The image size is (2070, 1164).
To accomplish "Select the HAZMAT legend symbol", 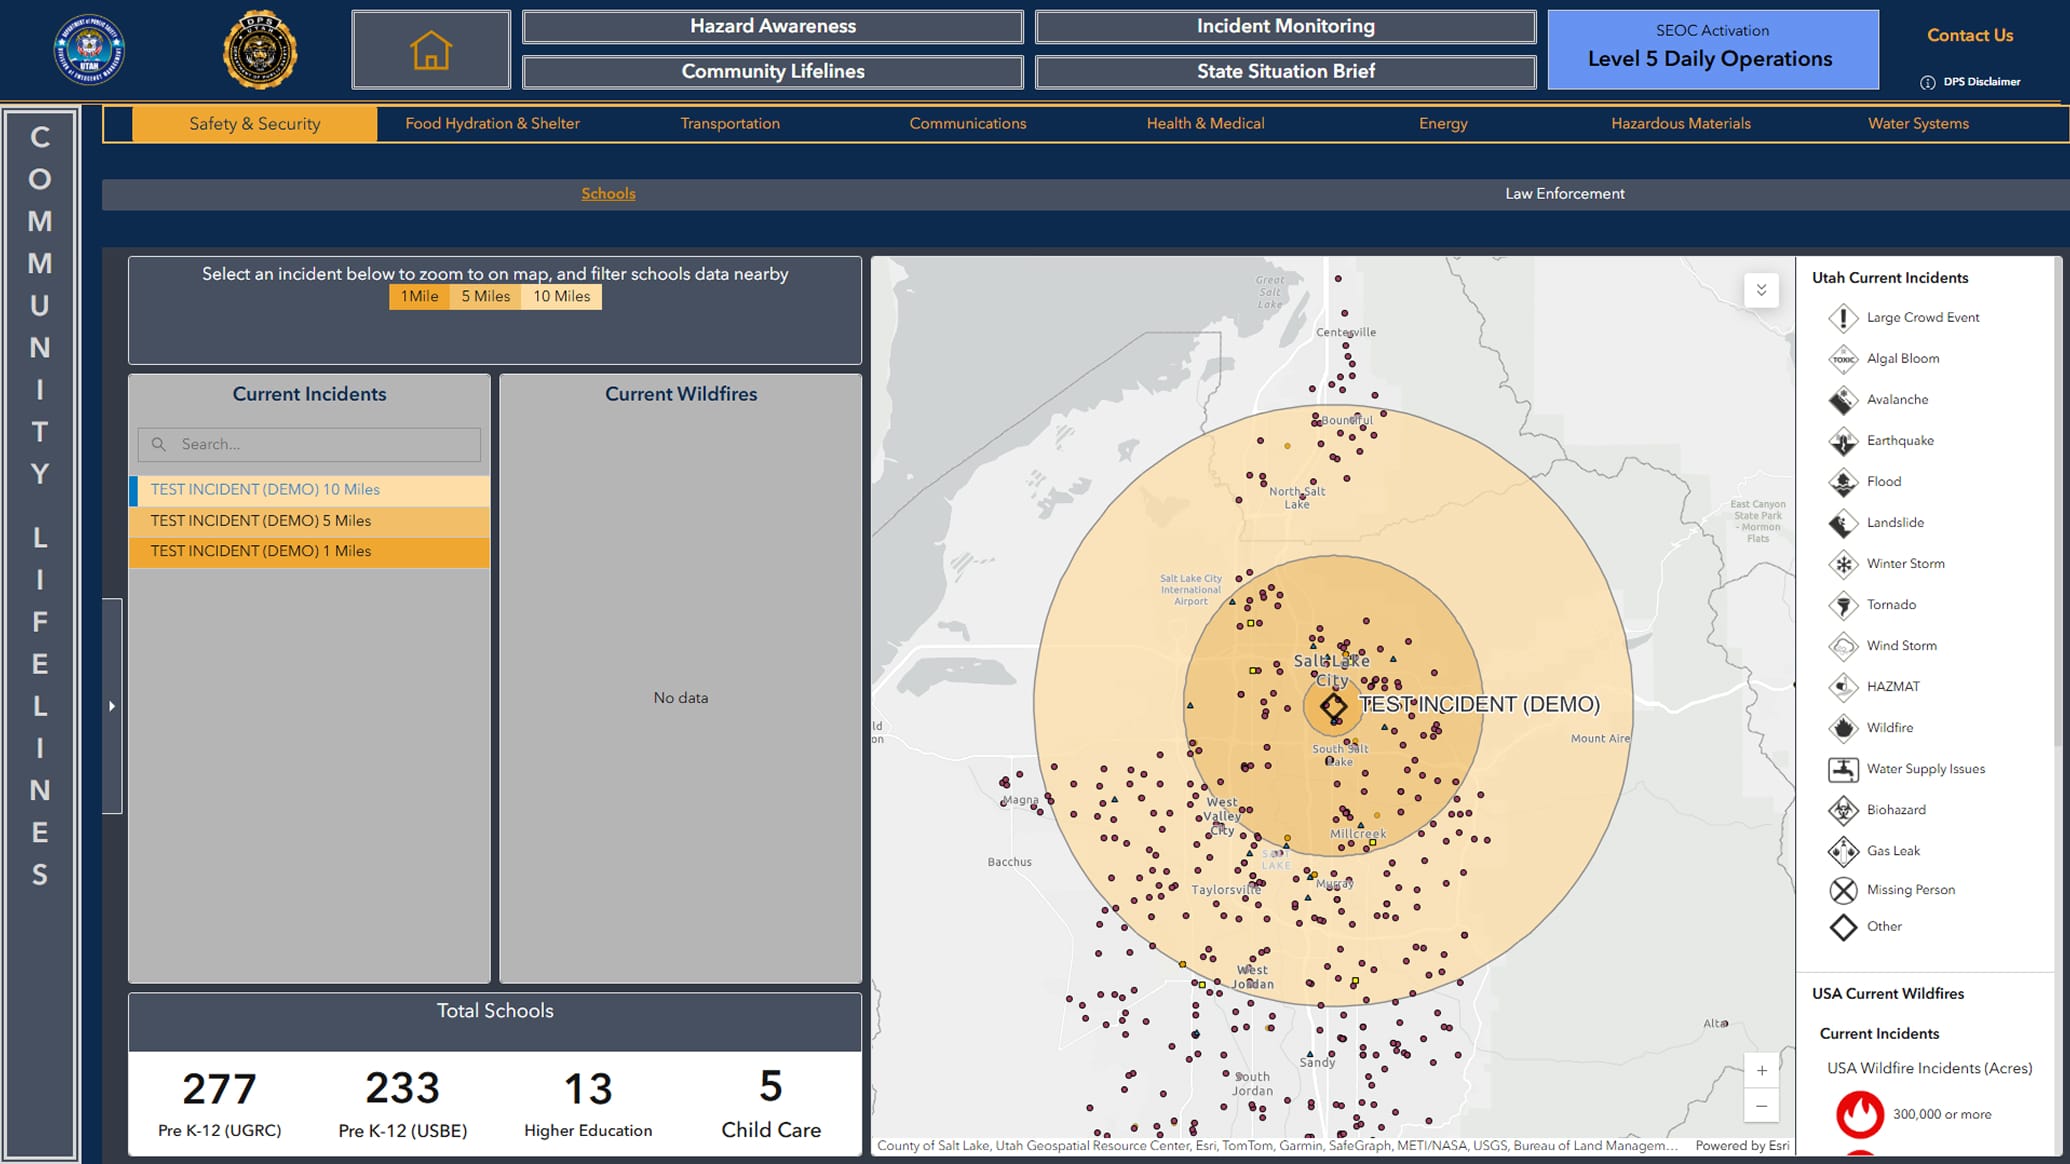I will [x=1843, y=686].
